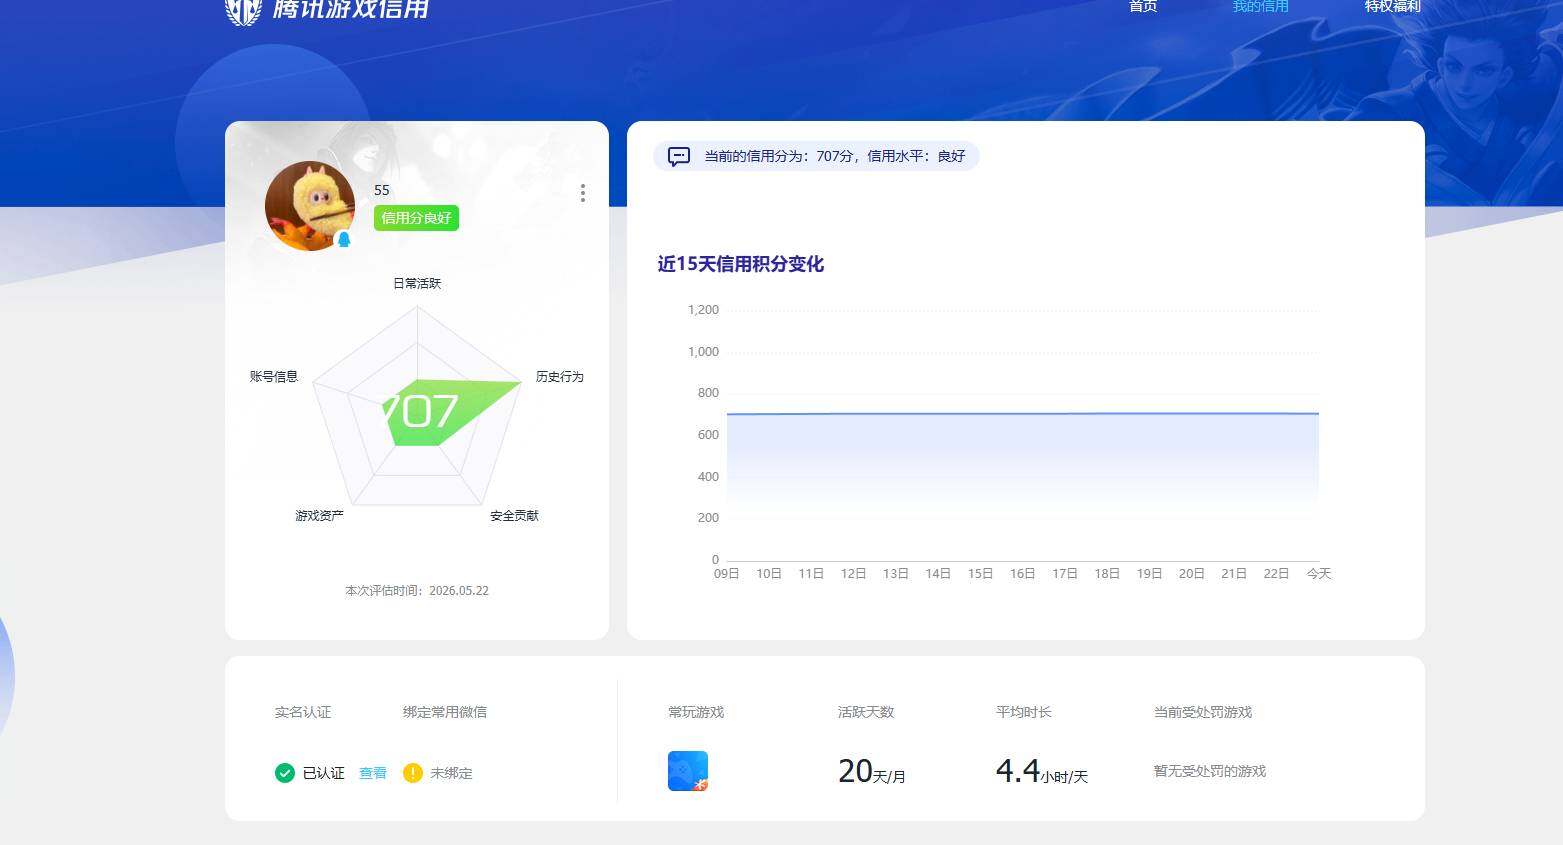Select the 安全贡献 radar label

[x=514, y=515]
